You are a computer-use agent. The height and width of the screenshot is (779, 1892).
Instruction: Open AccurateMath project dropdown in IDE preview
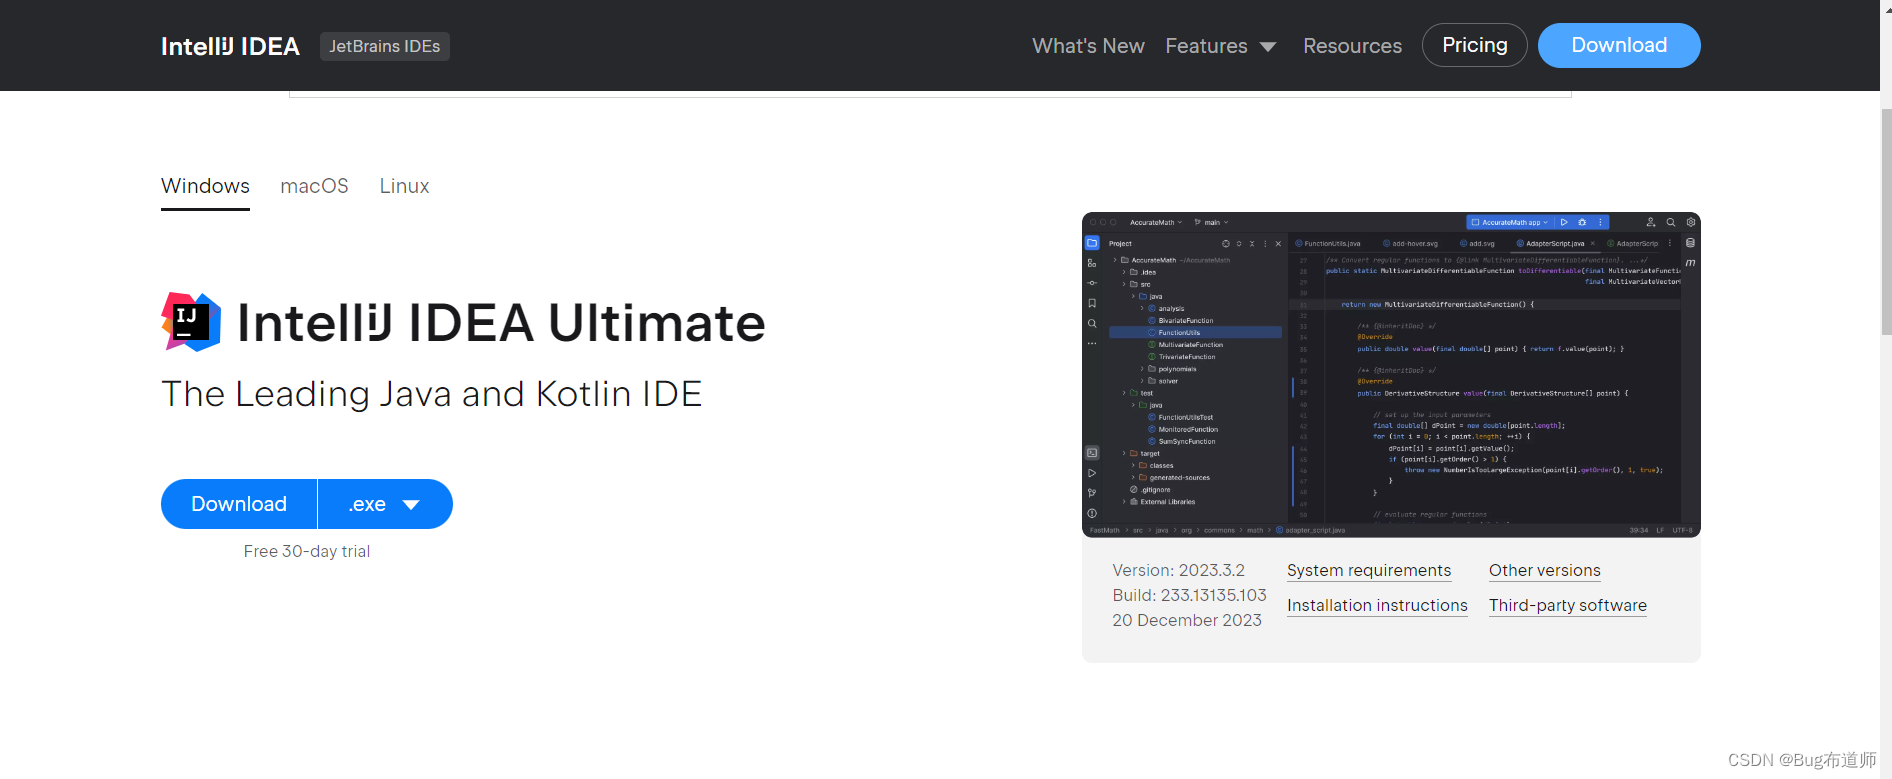[1156, 222]
